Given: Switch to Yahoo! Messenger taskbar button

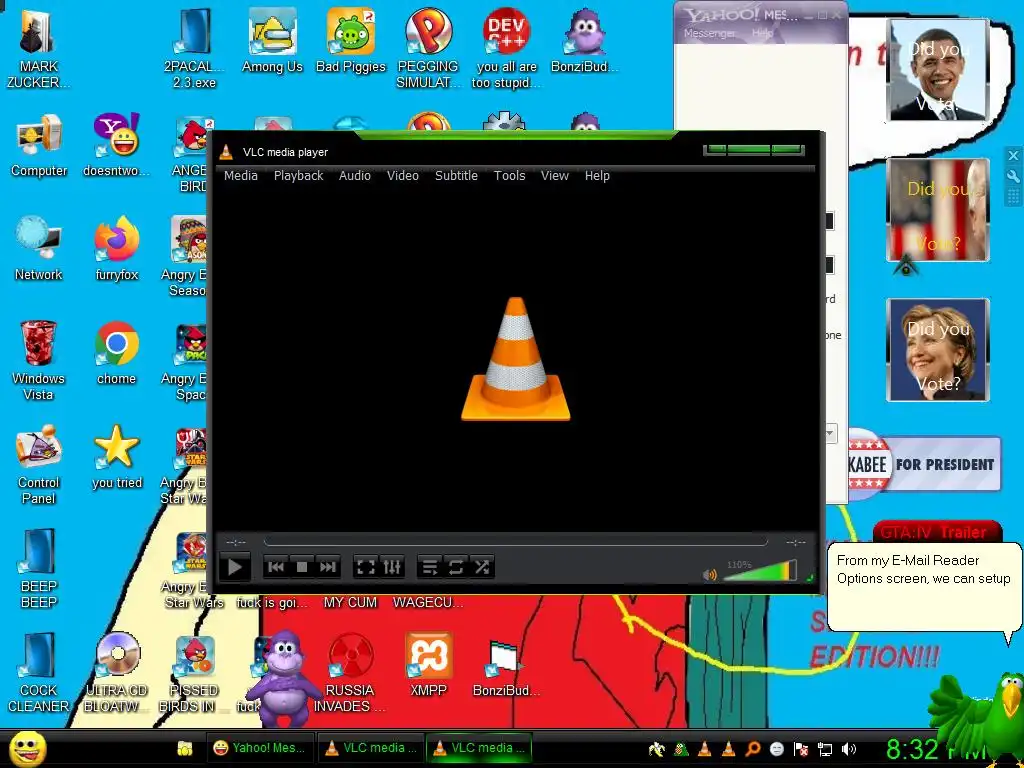Looking at the screenshot, I should (260, 748).
